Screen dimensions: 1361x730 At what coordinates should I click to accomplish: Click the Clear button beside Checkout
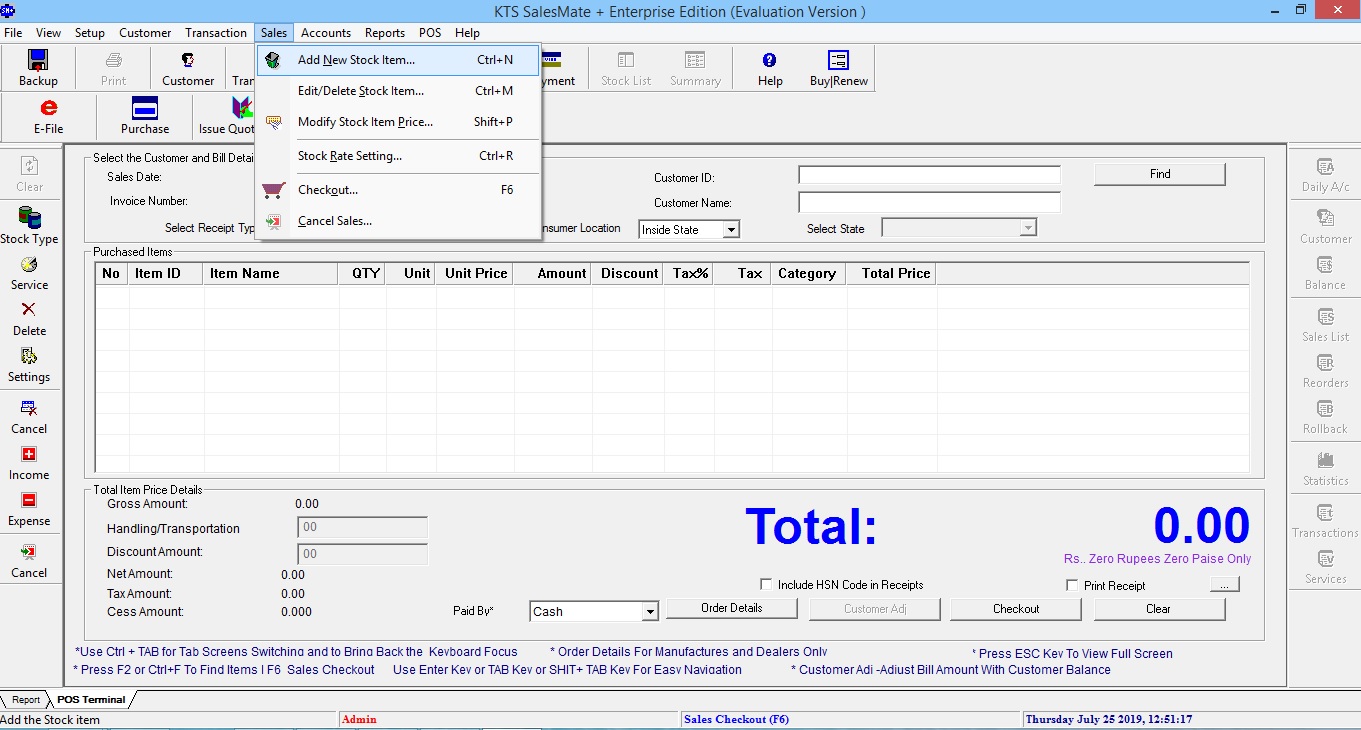[1159, 609]
